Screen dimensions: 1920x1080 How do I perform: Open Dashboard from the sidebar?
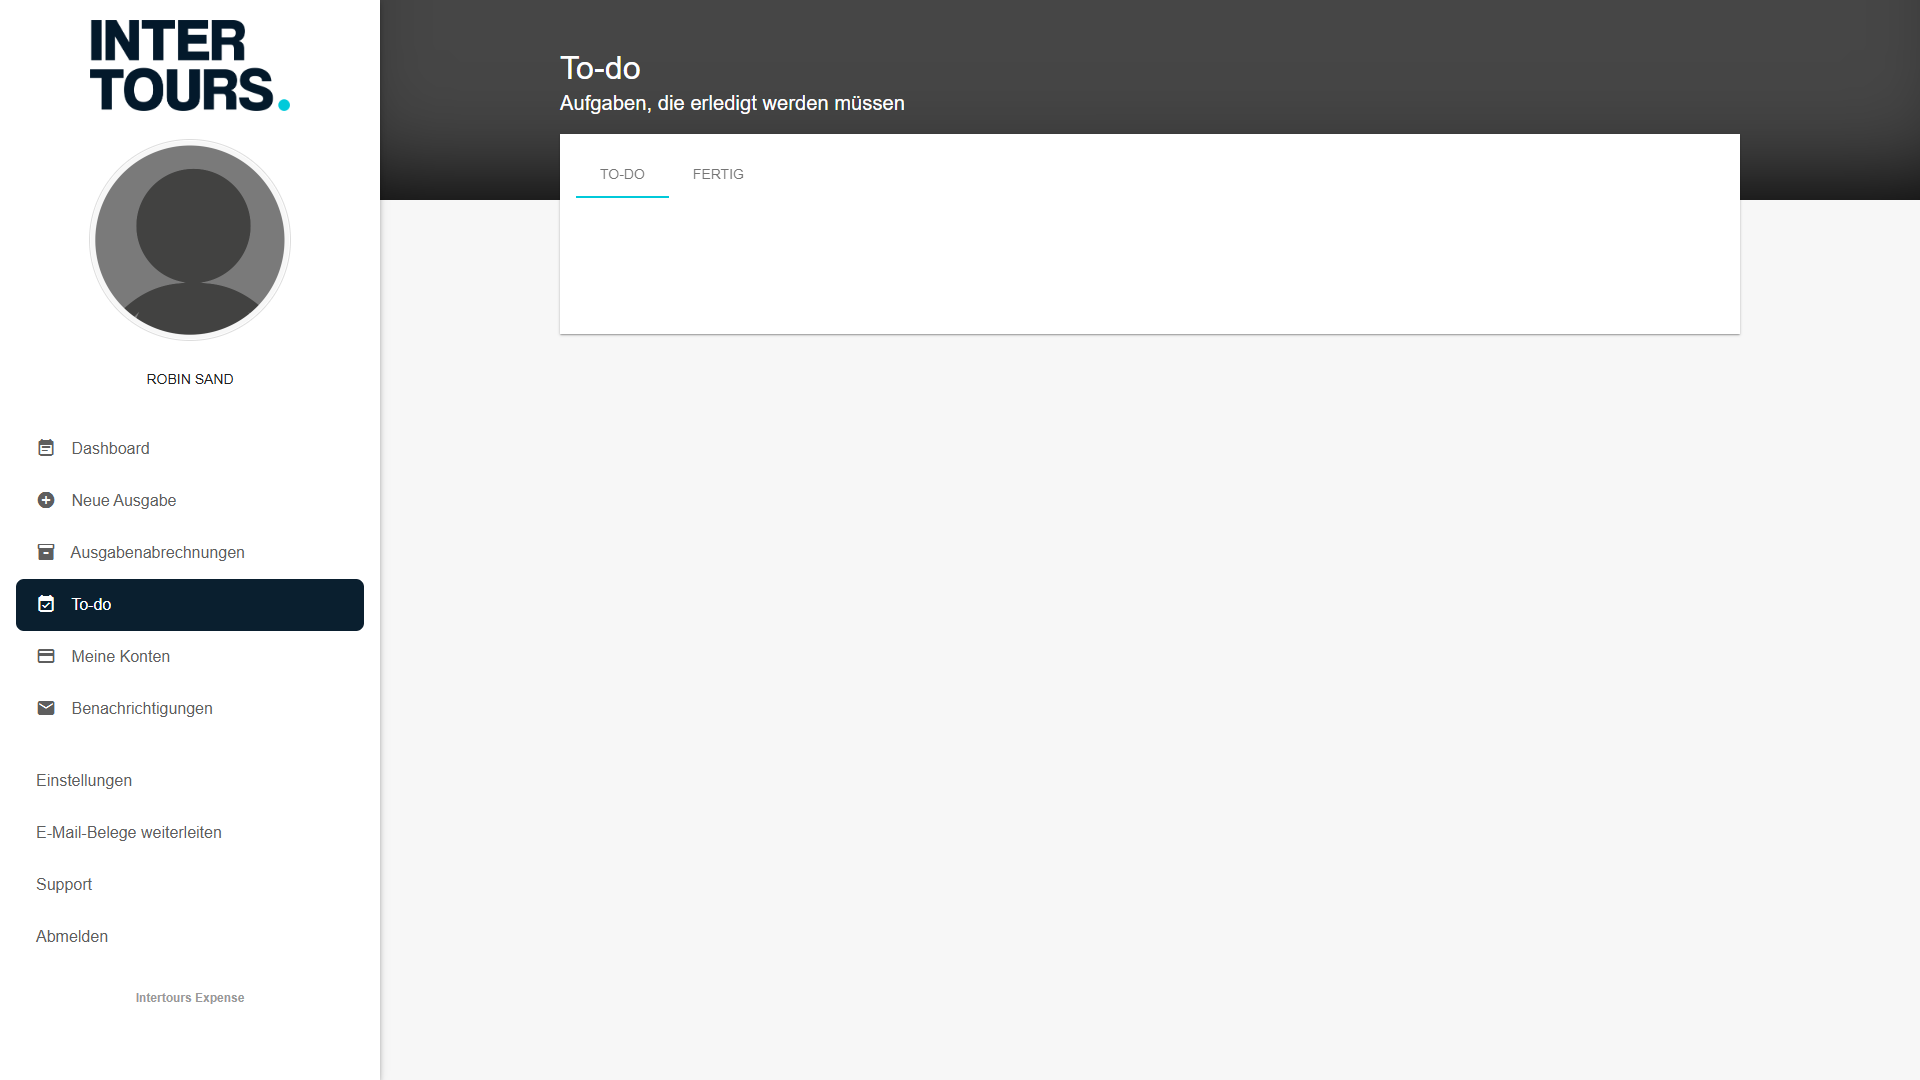point(110,448)
